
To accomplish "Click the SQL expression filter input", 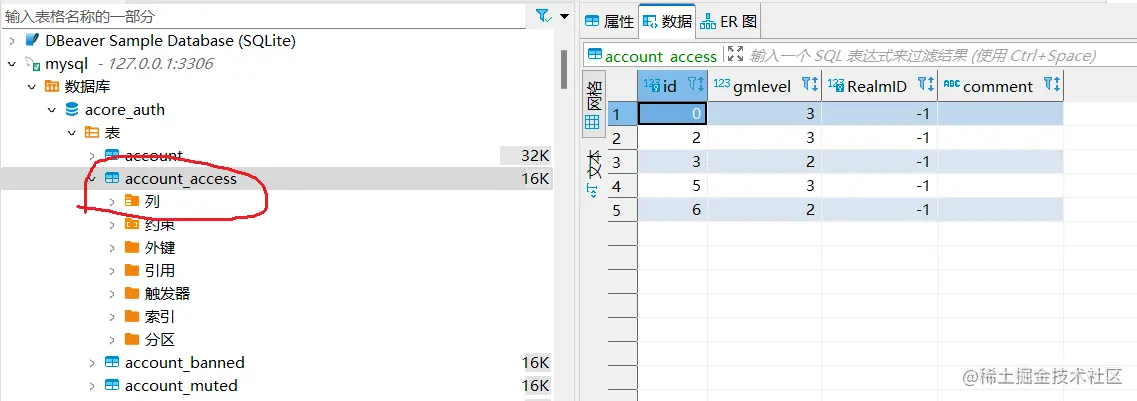I will 935,56.
